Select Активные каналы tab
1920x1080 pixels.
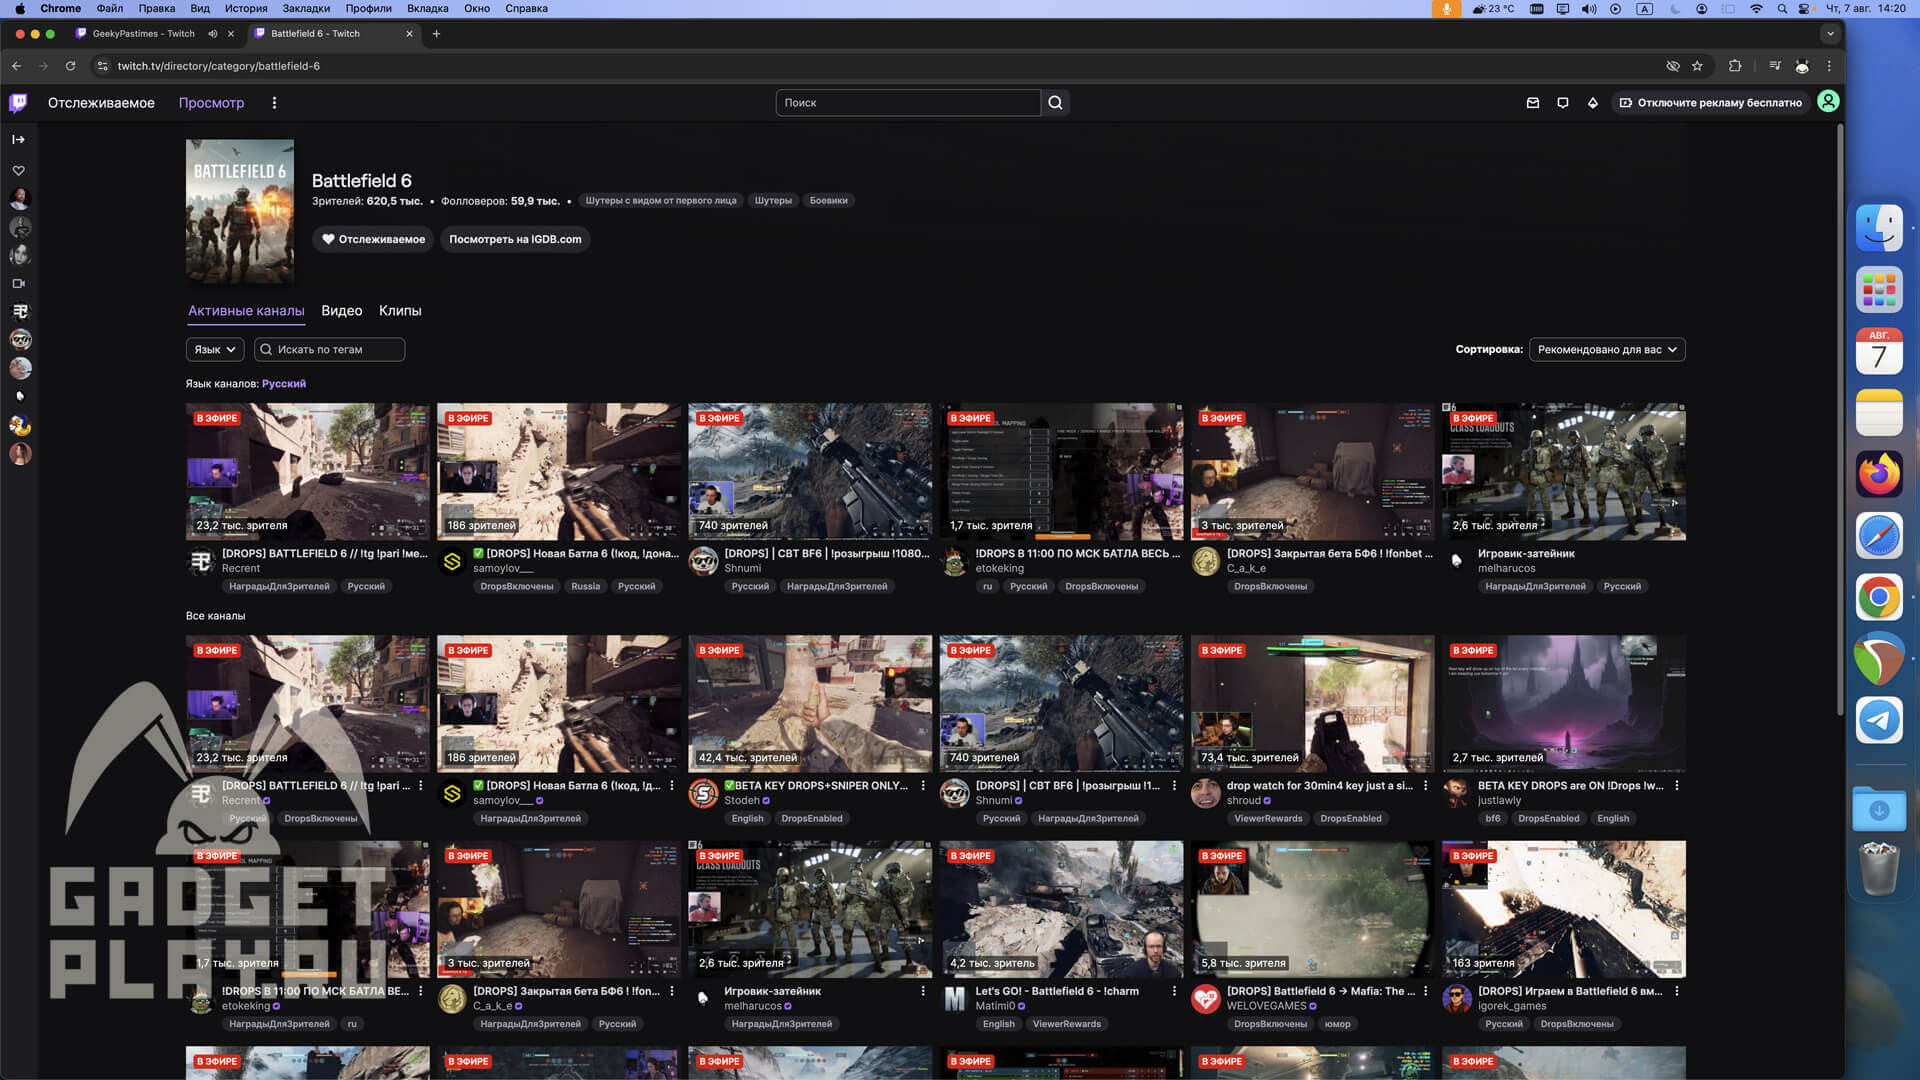[x=246, y=311]
